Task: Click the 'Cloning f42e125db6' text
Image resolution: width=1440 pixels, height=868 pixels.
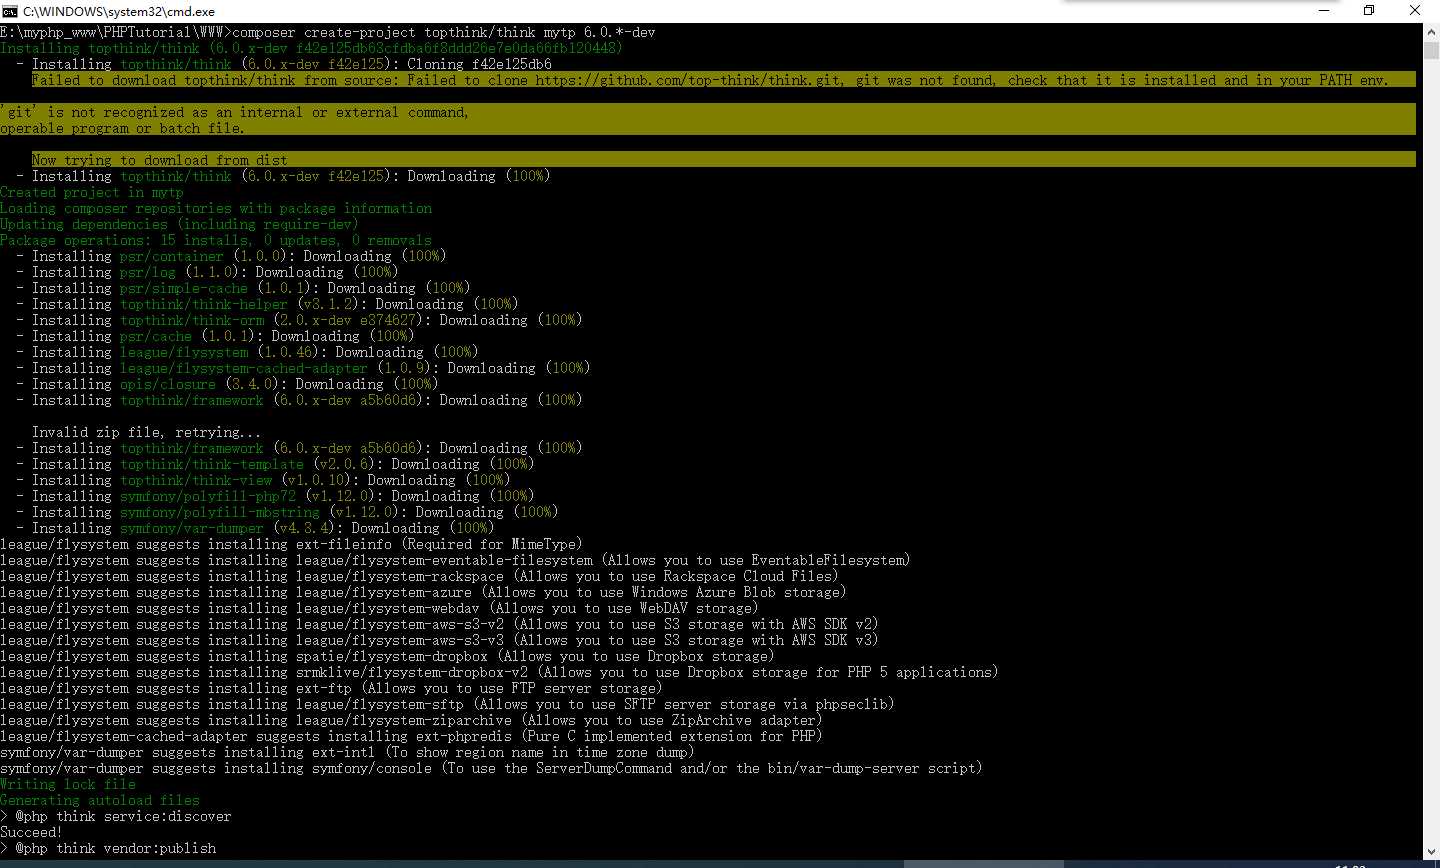Action: (479, 64)
